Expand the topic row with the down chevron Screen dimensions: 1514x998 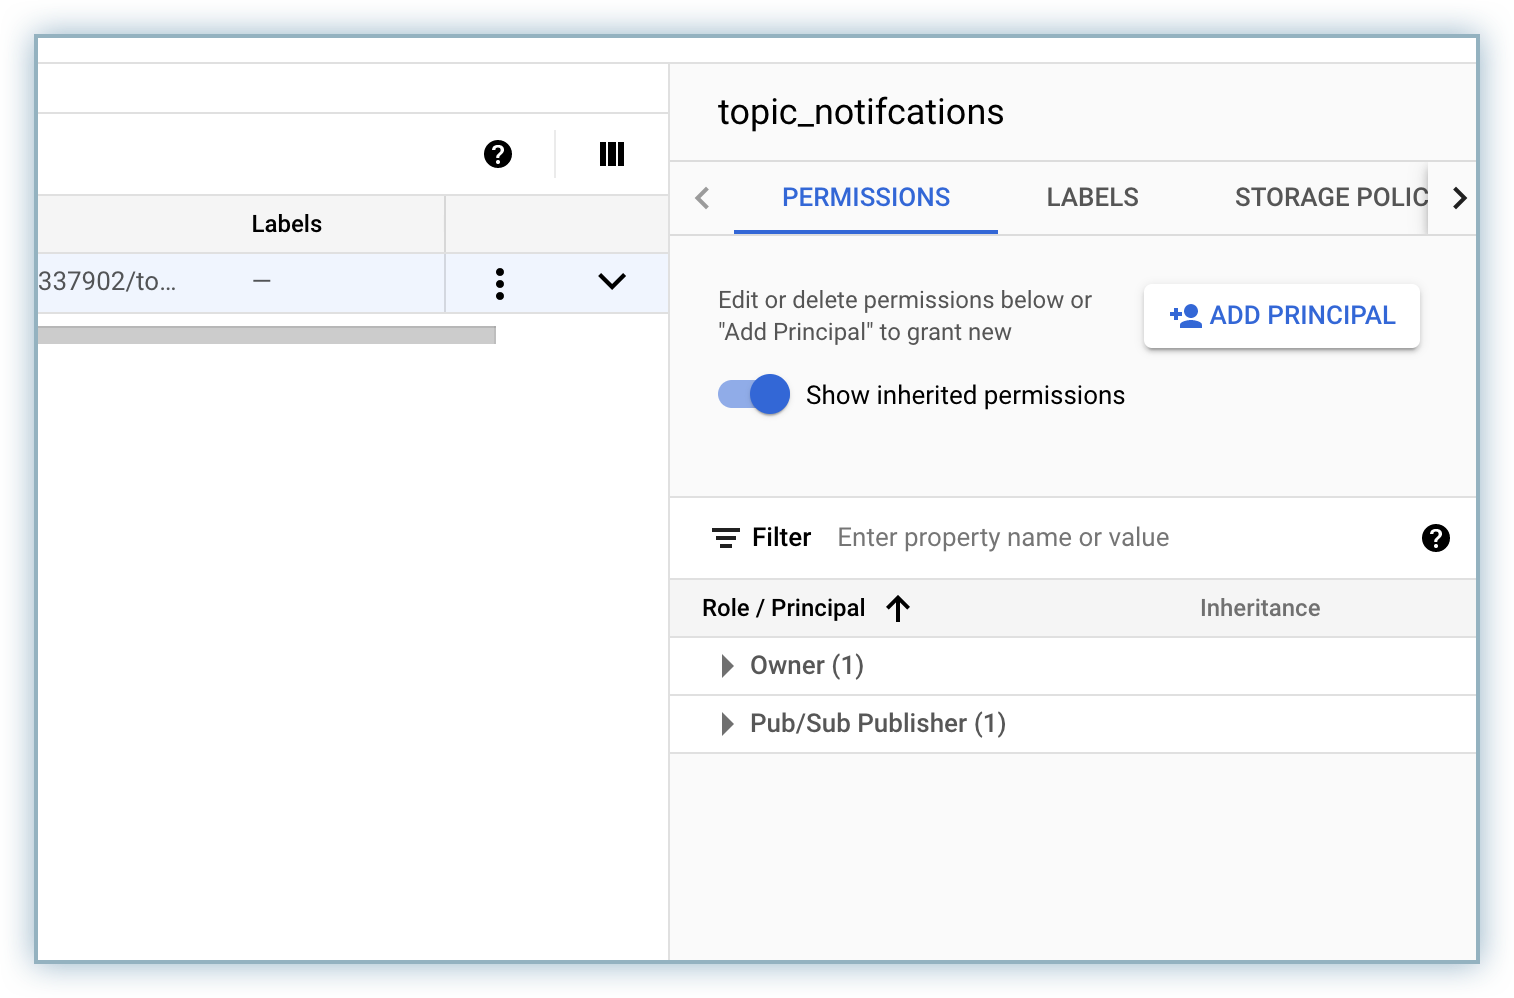coord(612,282)
